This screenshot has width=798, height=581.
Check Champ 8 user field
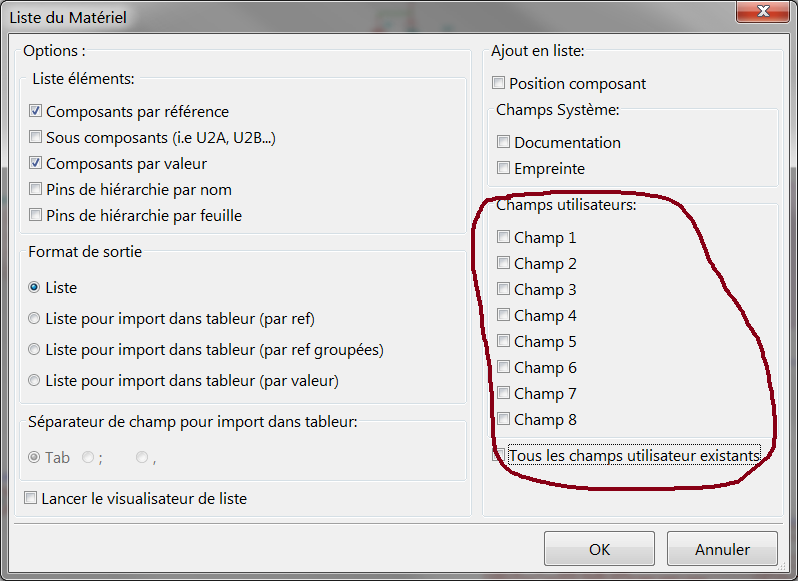tap(503, 418)
